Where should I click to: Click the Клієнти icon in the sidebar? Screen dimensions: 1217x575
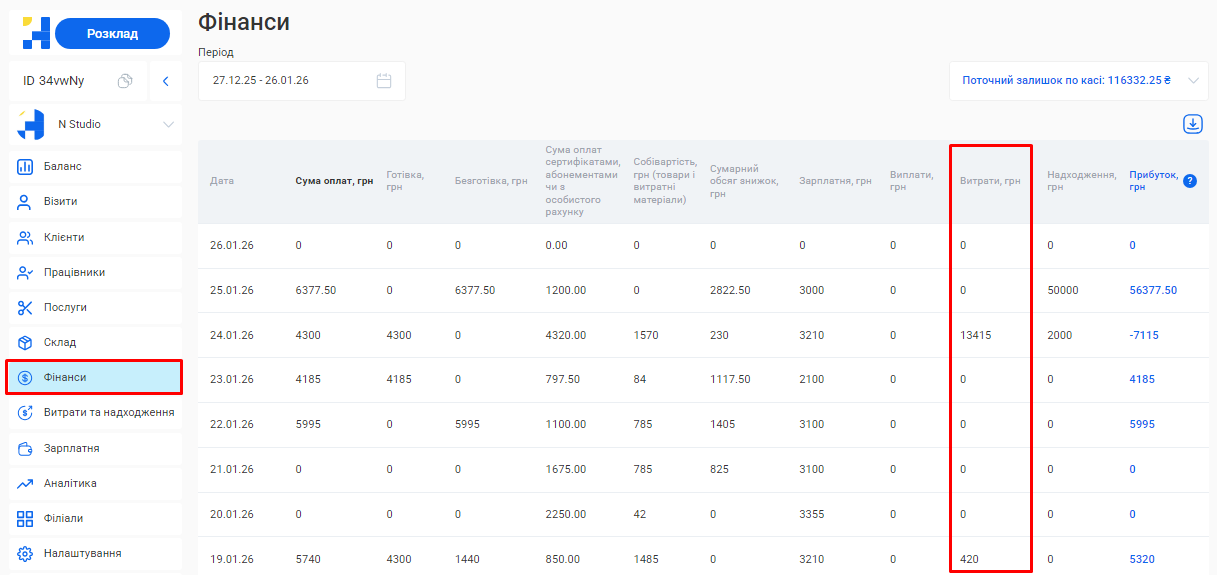(26, 238)
